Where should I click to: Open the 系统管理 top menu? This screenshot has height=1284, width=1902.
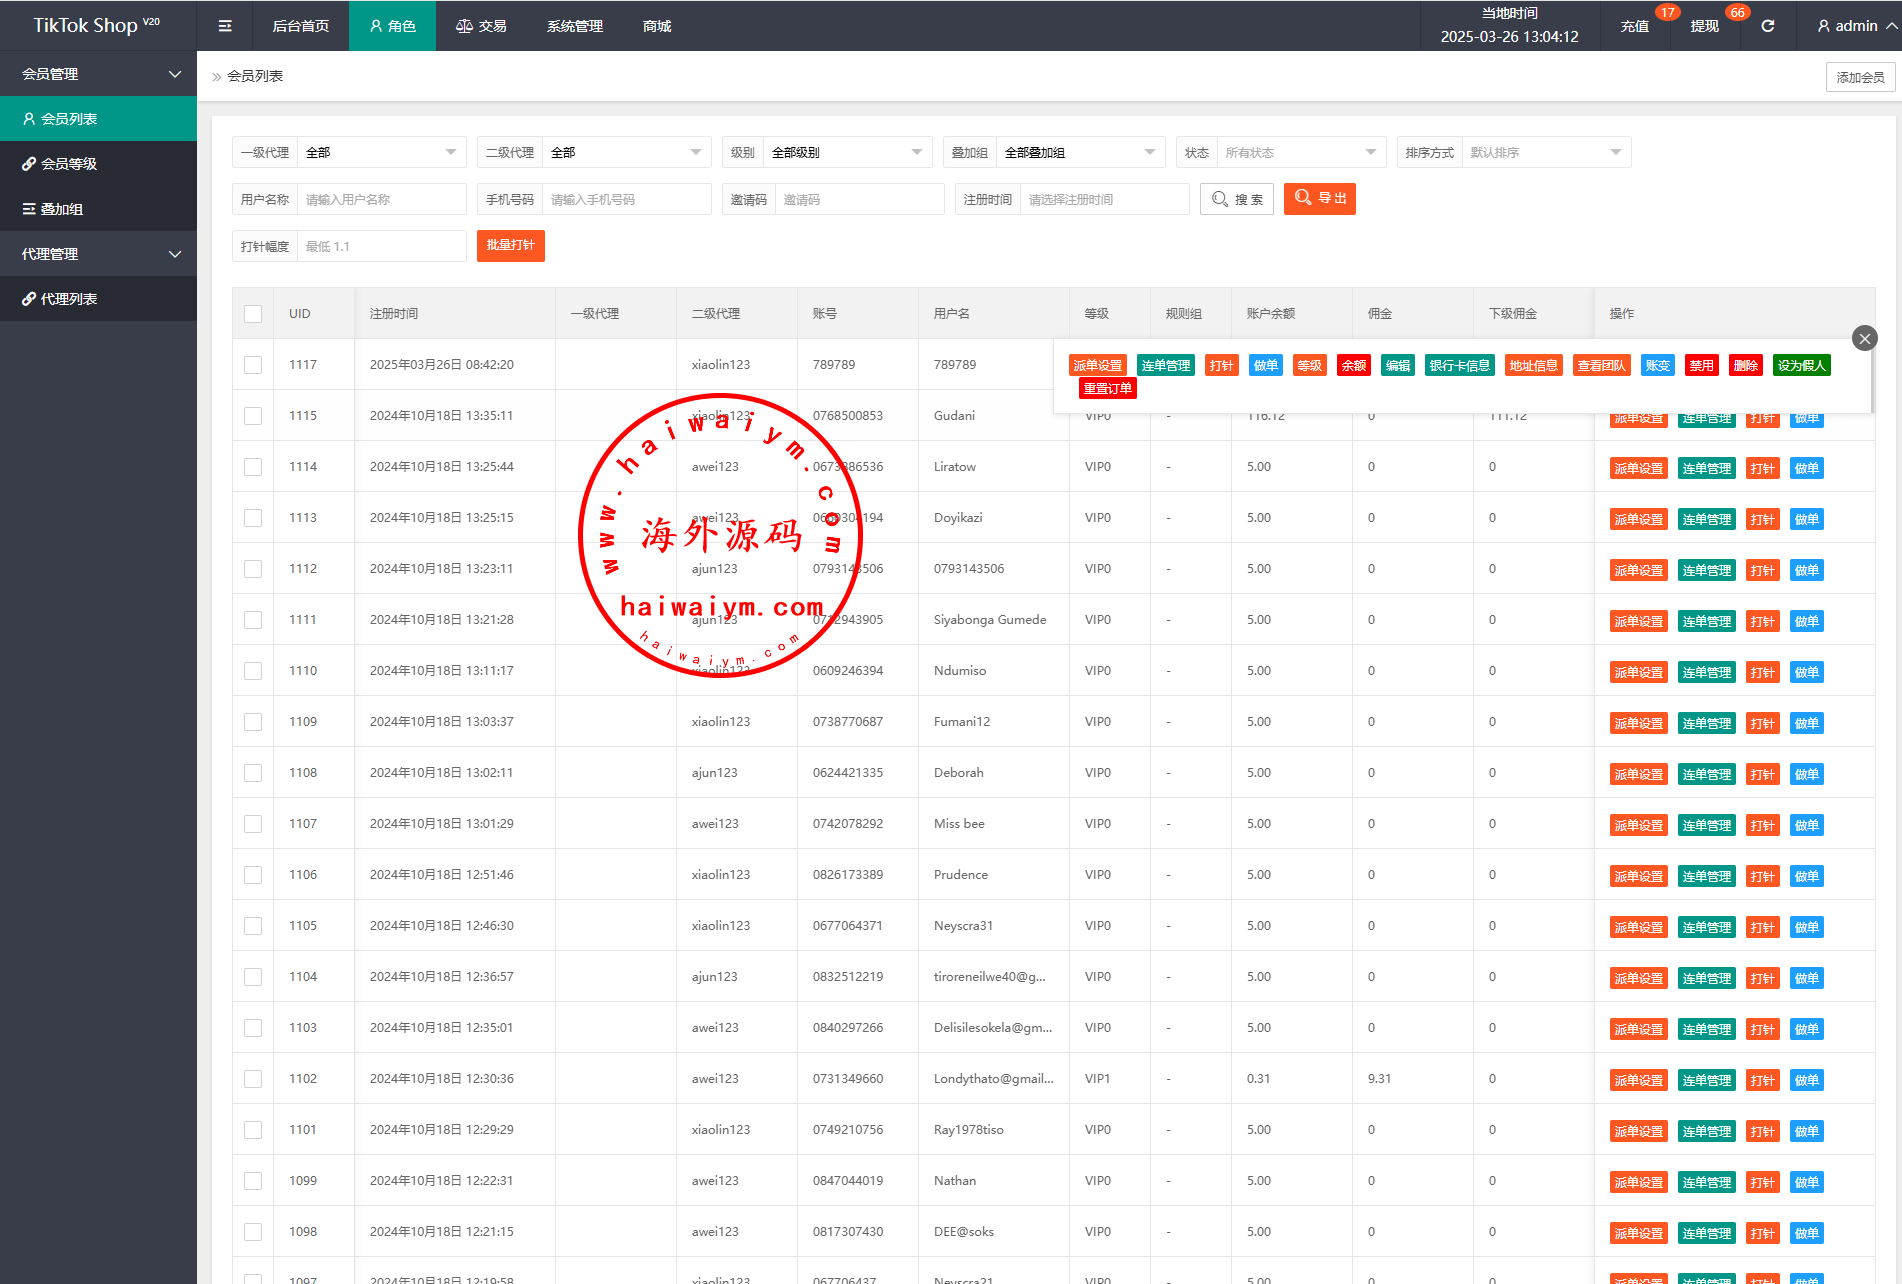tap(574, 26)
